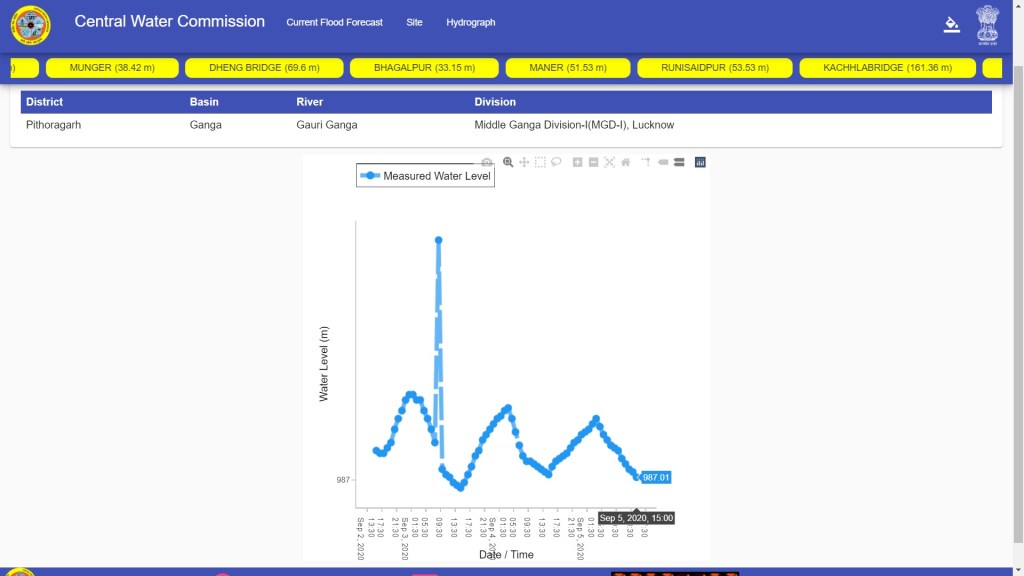Click the Zoom In plus icon
The height and width of the screenshot is (576, 1024).
(x=577, y=162)
